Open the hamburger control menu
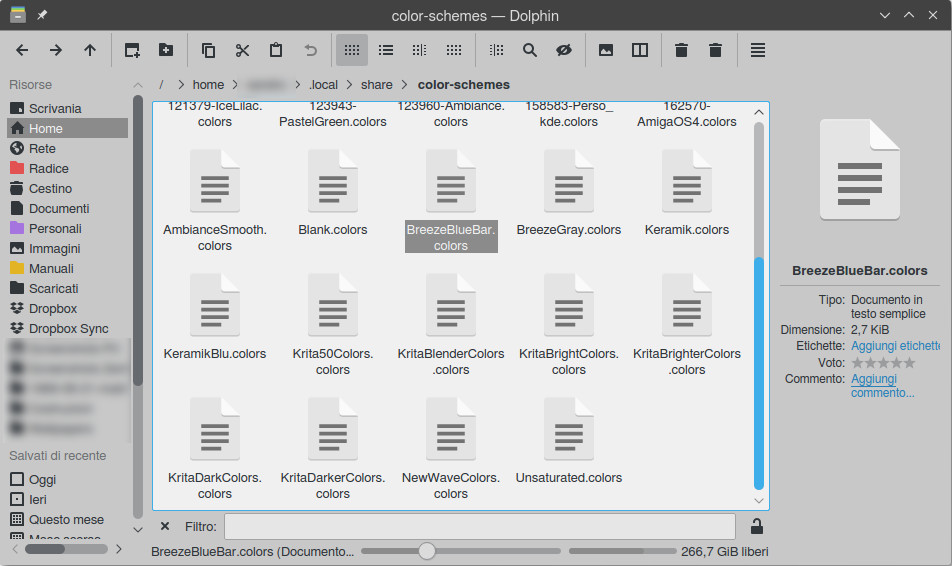The image size is (952, 566). coord(758,50)
